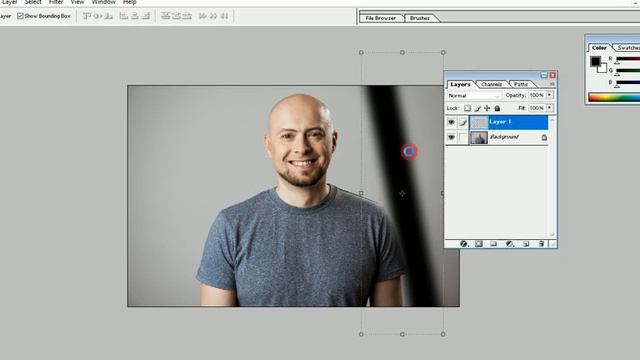Open the Select menu

tap(33, 2)
